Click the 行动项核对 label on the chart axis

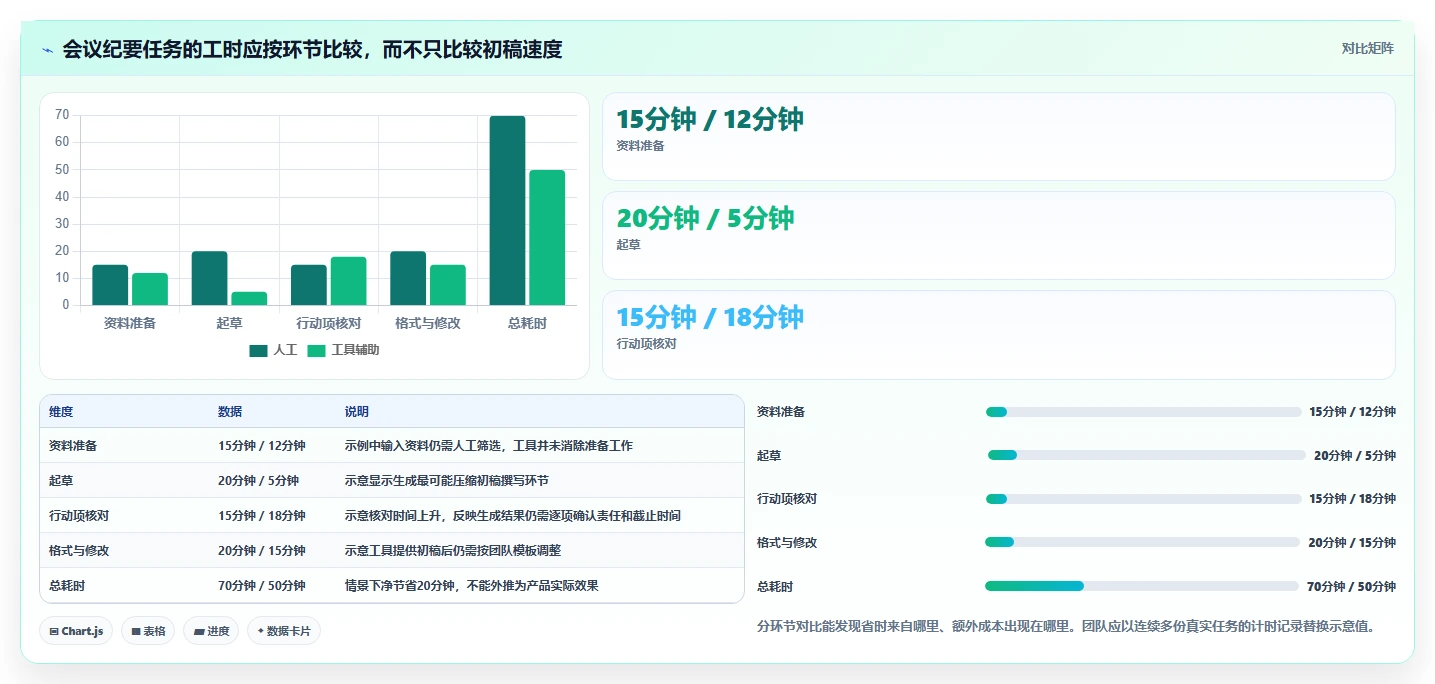tap(328, 324)
